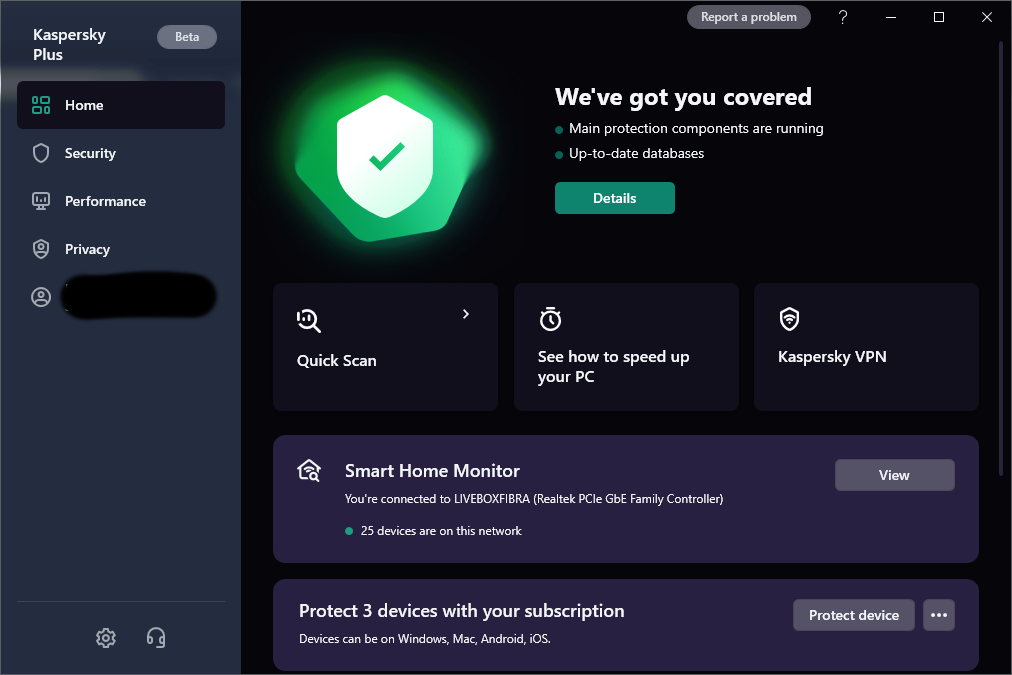Select Home in the sidebar
This screenshot has height=675, width=1012.
(x=84, y=105)
